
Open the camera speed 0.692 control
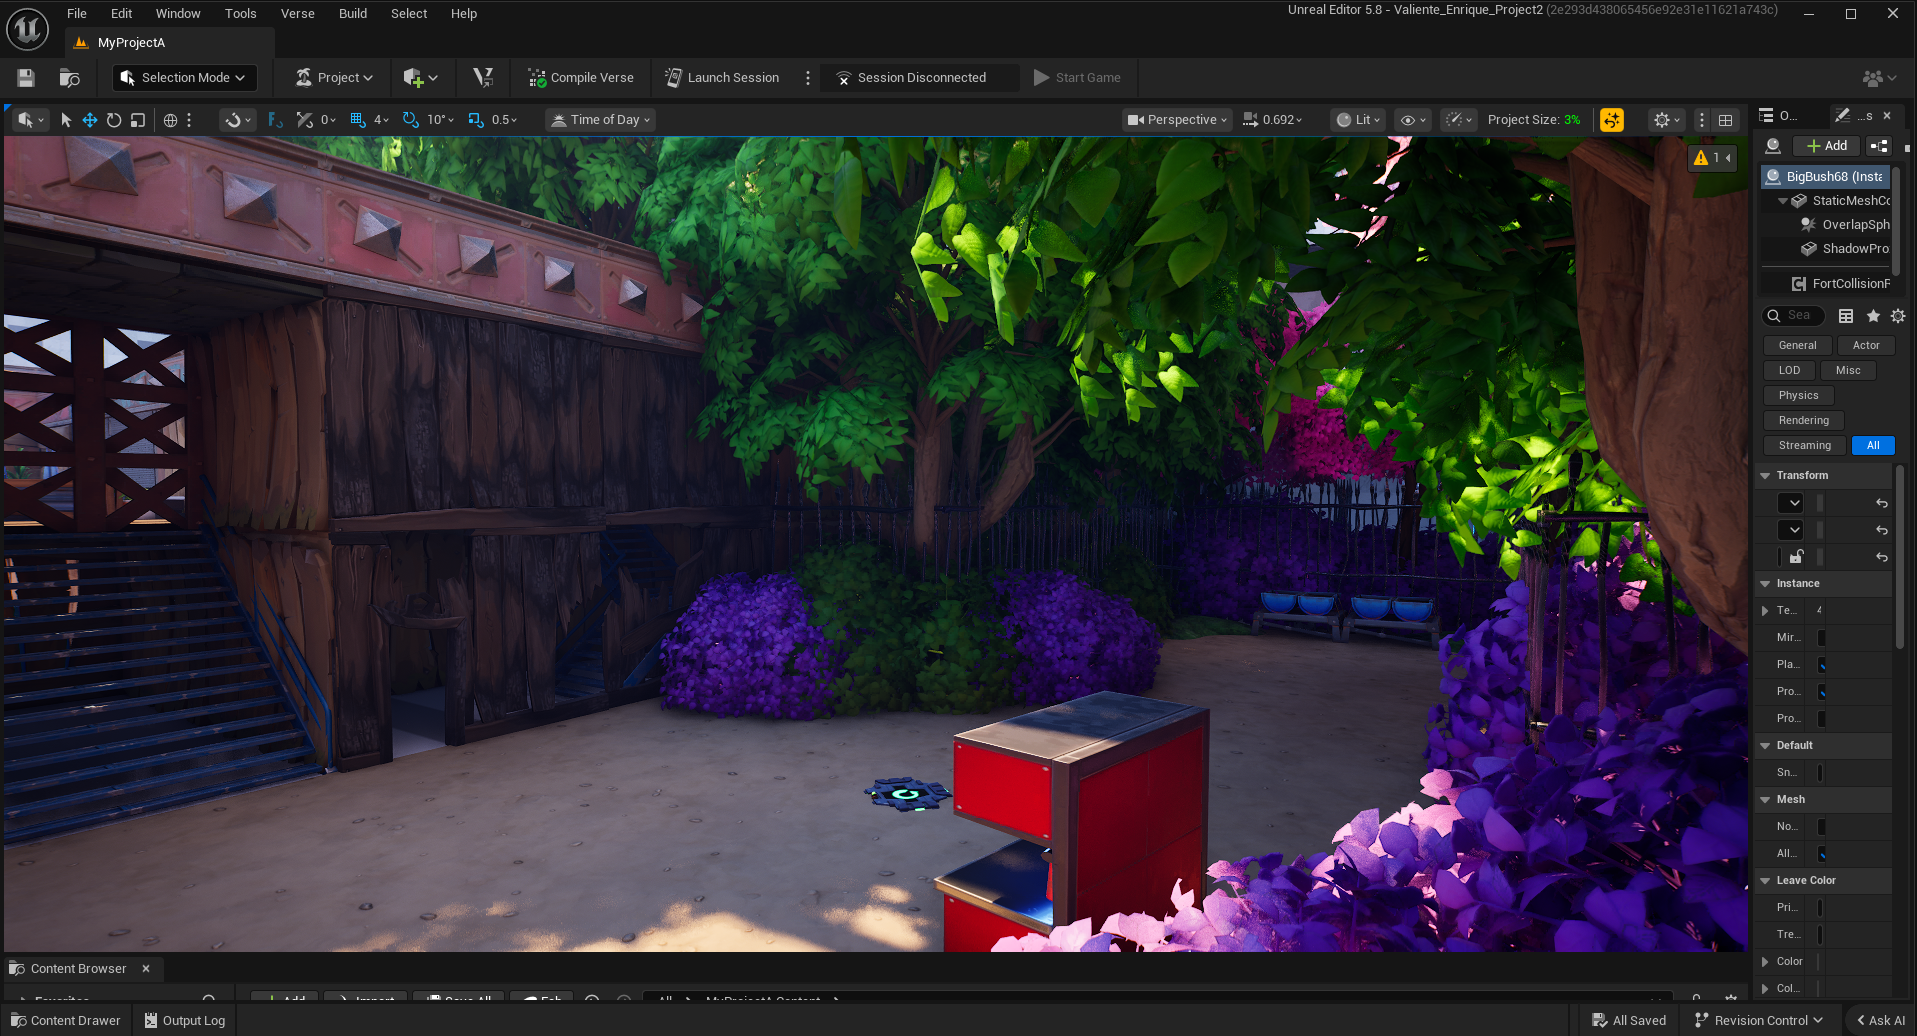tap(1272, 120)
